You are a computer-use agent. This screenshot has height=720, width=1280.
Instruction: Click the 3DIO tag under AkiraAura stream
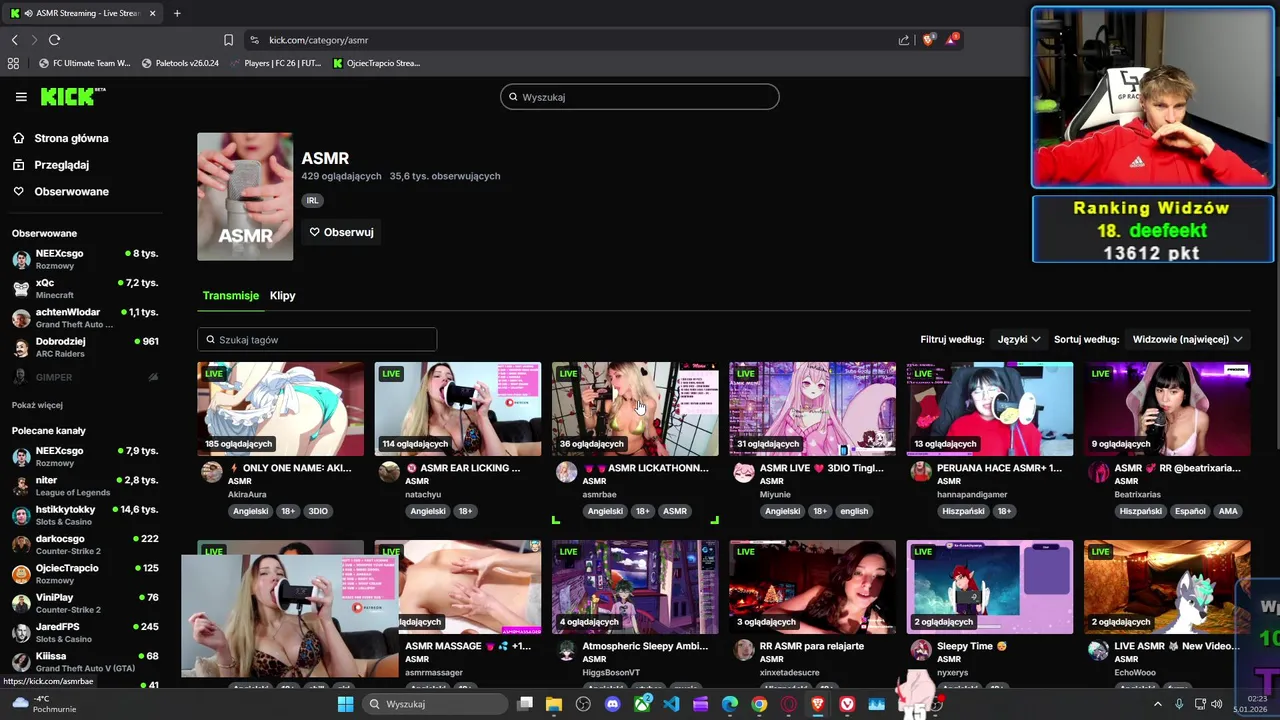(x=318, y=511)
